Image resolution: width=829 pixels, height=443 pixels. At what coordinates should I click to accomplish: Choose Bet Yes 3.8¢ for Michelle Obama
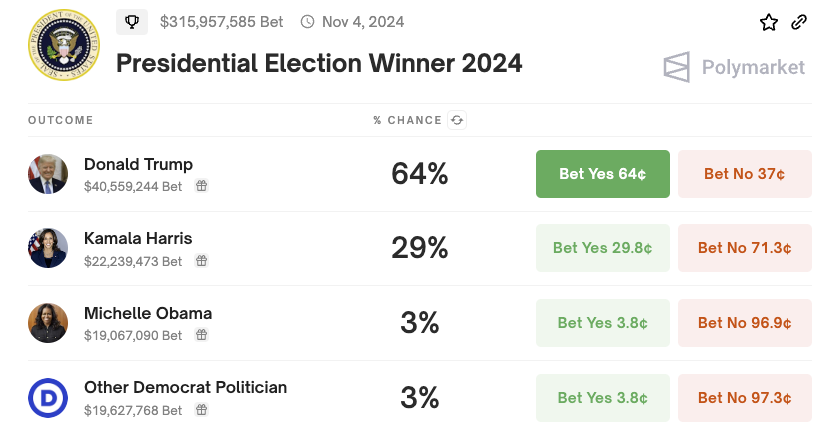coord(603,323)
